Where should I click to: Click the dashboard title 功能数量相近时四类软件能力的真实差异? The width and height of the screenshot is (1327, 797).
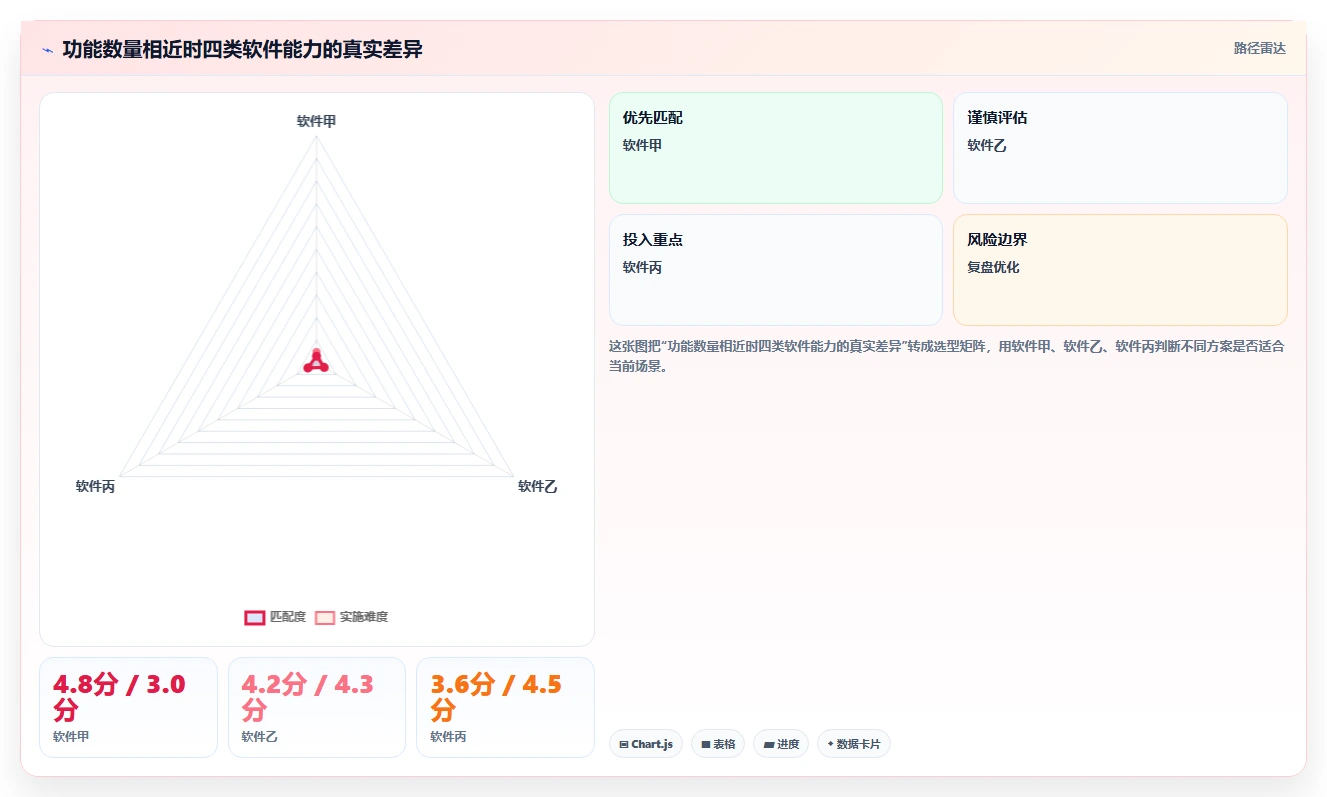tap(242, 50)
